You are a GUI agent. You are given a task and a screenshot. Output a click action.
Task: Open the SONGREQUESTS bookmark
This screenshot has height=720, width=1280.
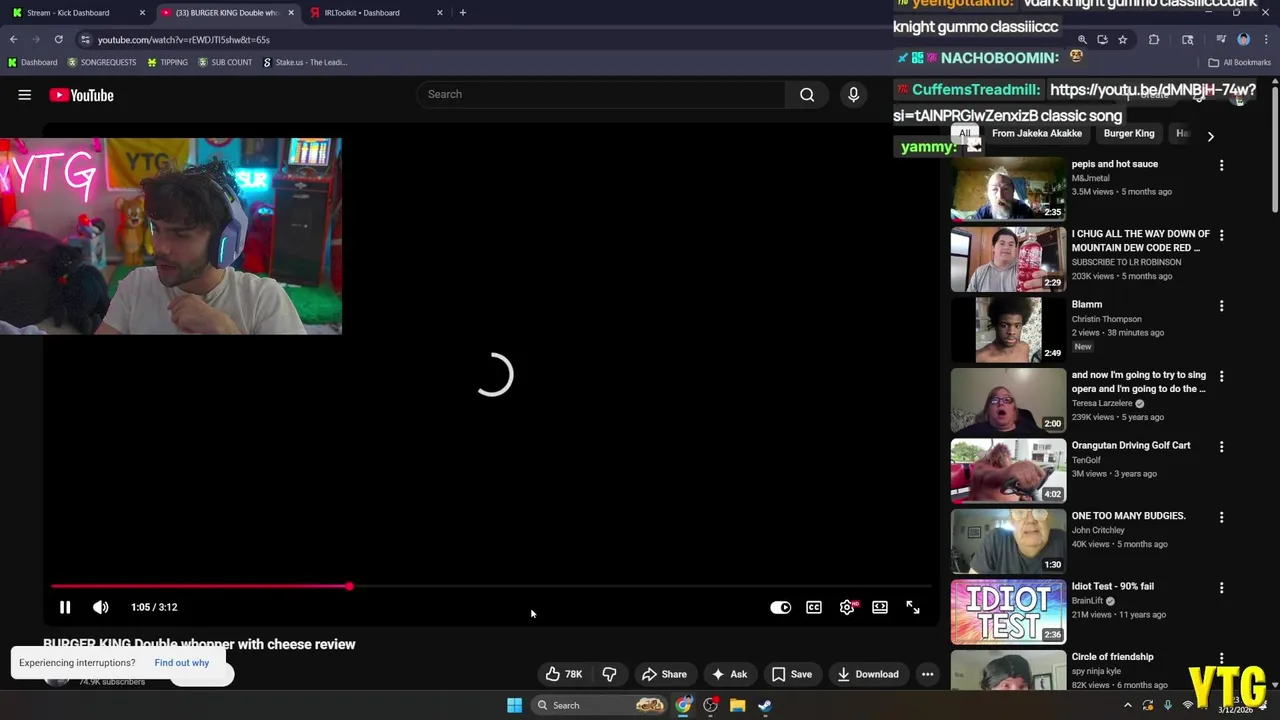tap(101, 62)
